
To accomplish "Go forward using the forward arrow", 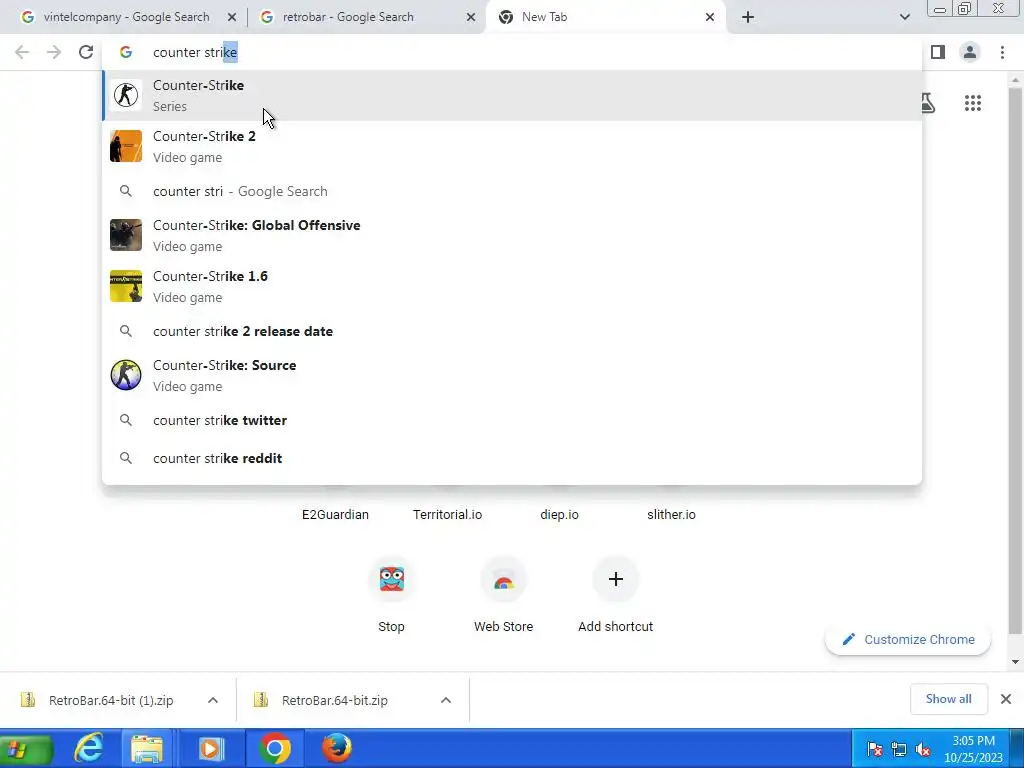I will coord(54,52).
